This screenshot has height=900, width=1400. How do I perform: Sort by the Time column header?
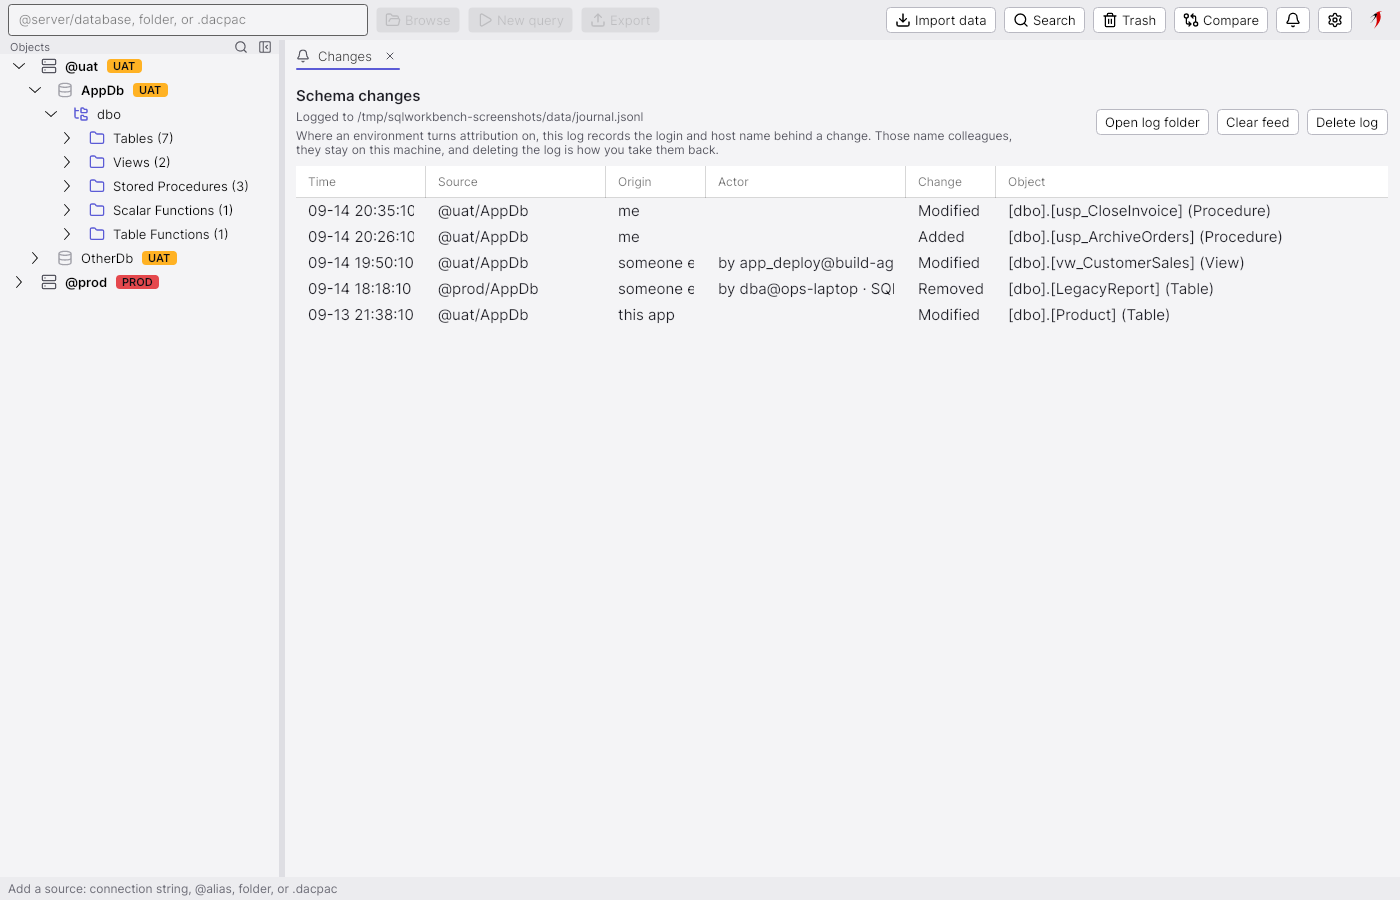point(361,182)
